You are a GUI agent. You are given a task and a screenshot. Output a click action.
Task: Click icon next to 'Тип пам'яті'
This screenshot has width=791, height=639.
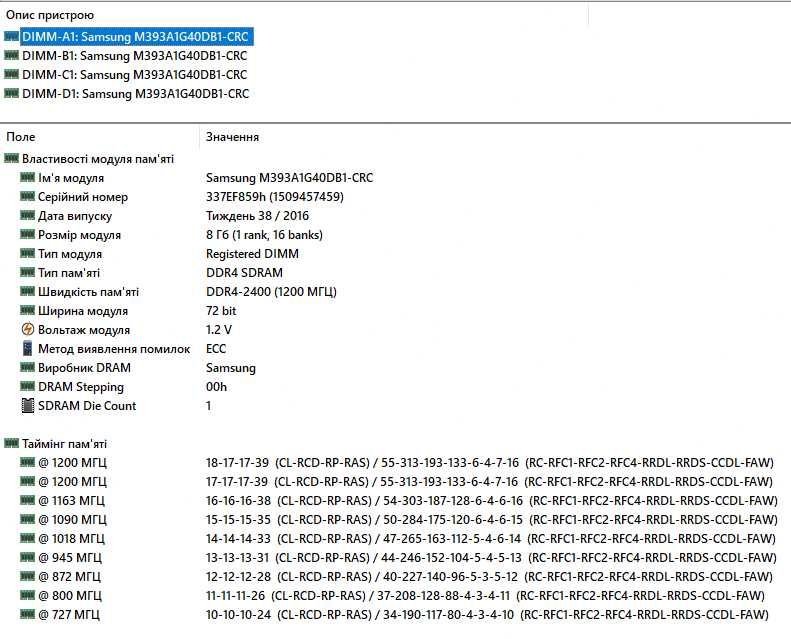pos(27,272)
